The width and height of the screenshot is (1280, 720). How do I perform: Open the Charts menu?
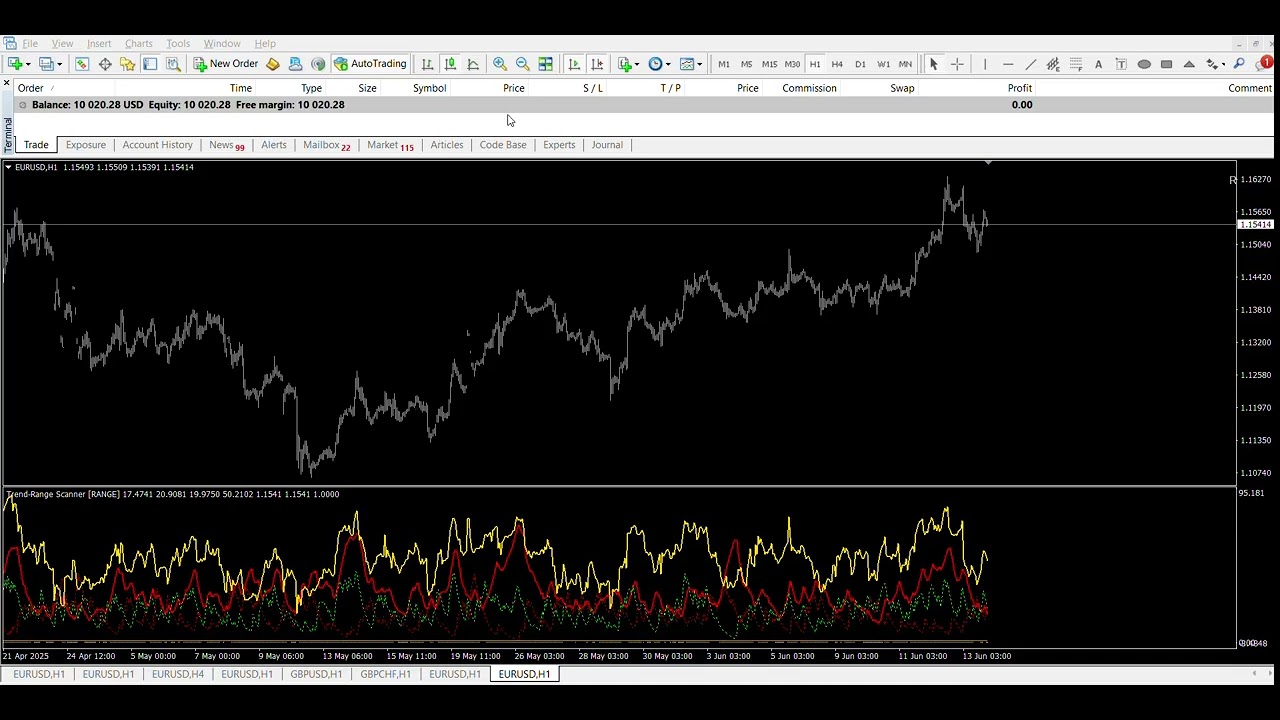click(138, 44)
